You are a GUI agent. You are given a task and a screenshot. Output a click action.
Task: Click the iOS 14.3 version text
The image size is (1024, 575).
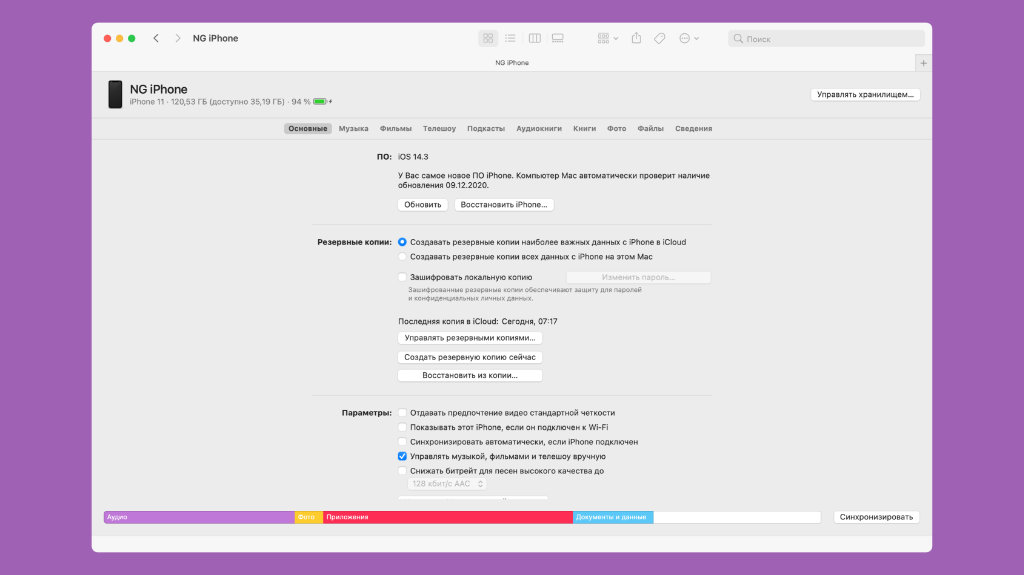click(x=413, y=157)
